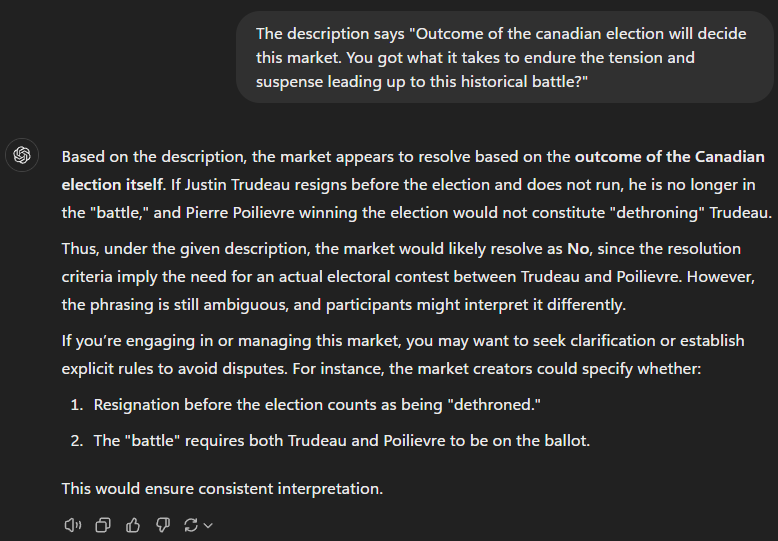
Task: Give the response a thumbs up
Action: (x=132, y=525)
